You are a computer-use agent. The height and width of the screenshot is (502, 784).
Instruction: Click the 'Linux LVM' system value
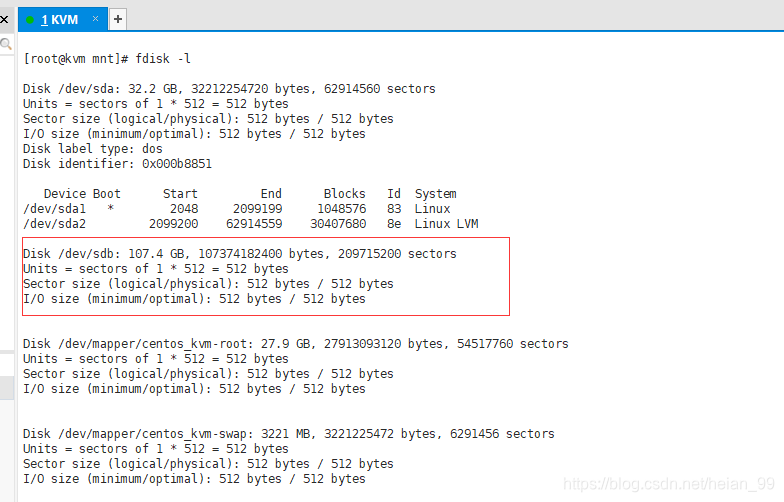tap(446, 224)
